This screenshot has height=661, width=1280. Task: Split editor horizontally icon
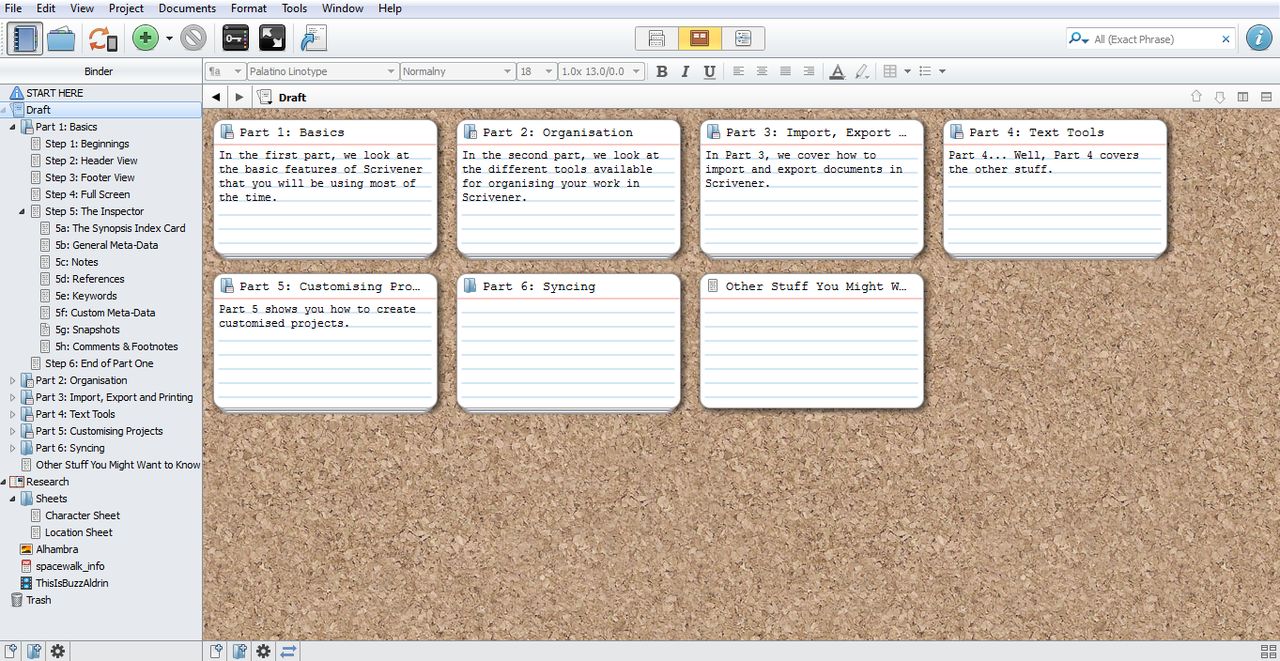point(1266,97)
